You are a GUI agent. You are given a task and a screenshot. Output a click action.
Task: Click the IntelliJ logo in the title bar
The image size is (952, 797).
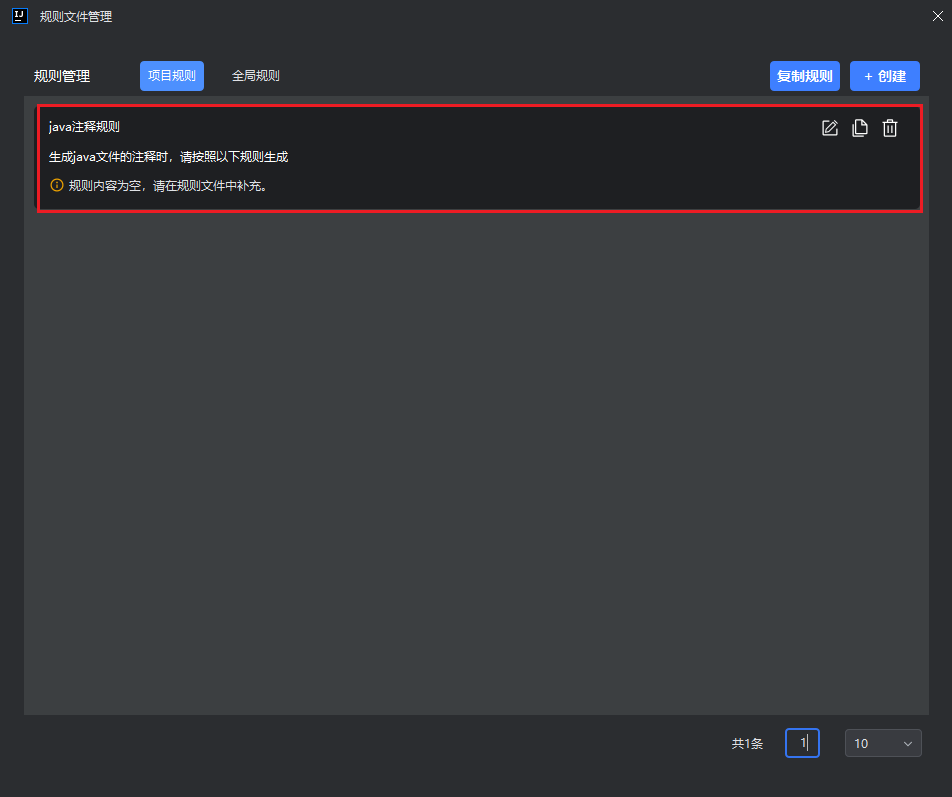(19, 16)
